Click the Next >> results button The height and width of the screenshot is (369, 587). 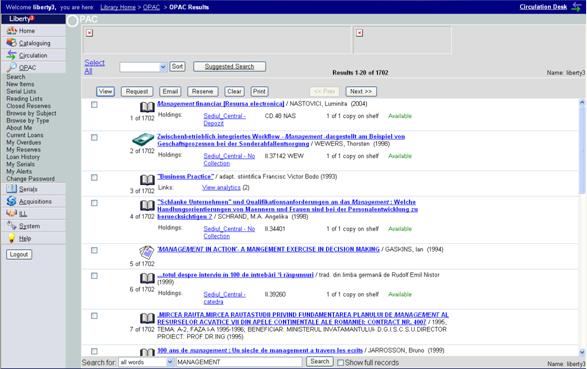point(361,91)
